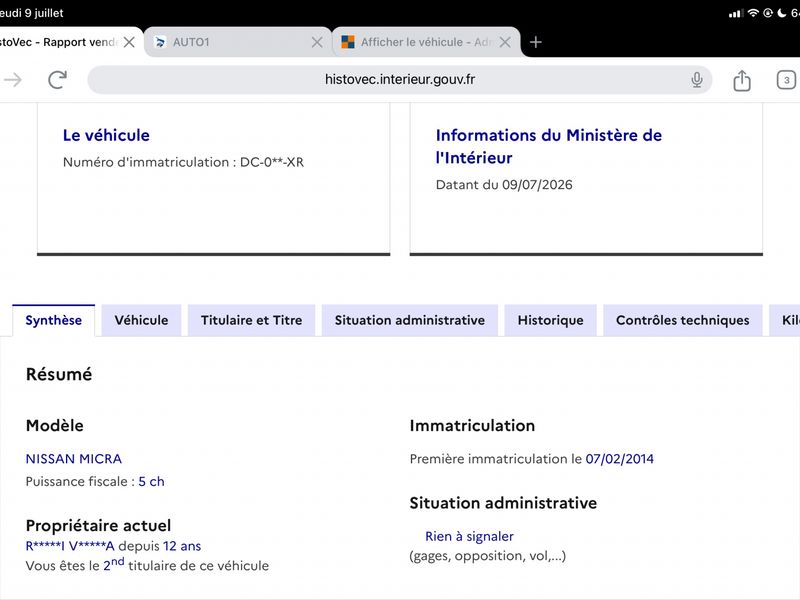Open the Titulaire et Titre tab
The height and width of the screenshot is (600, 800).
(x=252, y=320)
